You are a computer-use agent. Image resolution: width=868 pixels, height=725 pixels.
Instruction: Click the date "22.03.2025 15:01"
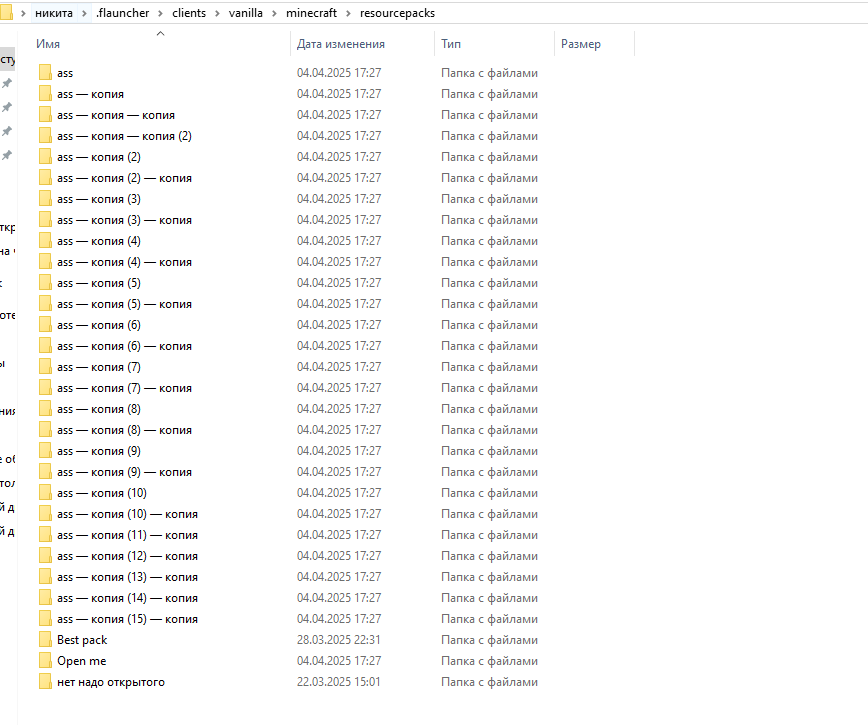(x=339, y=682)
